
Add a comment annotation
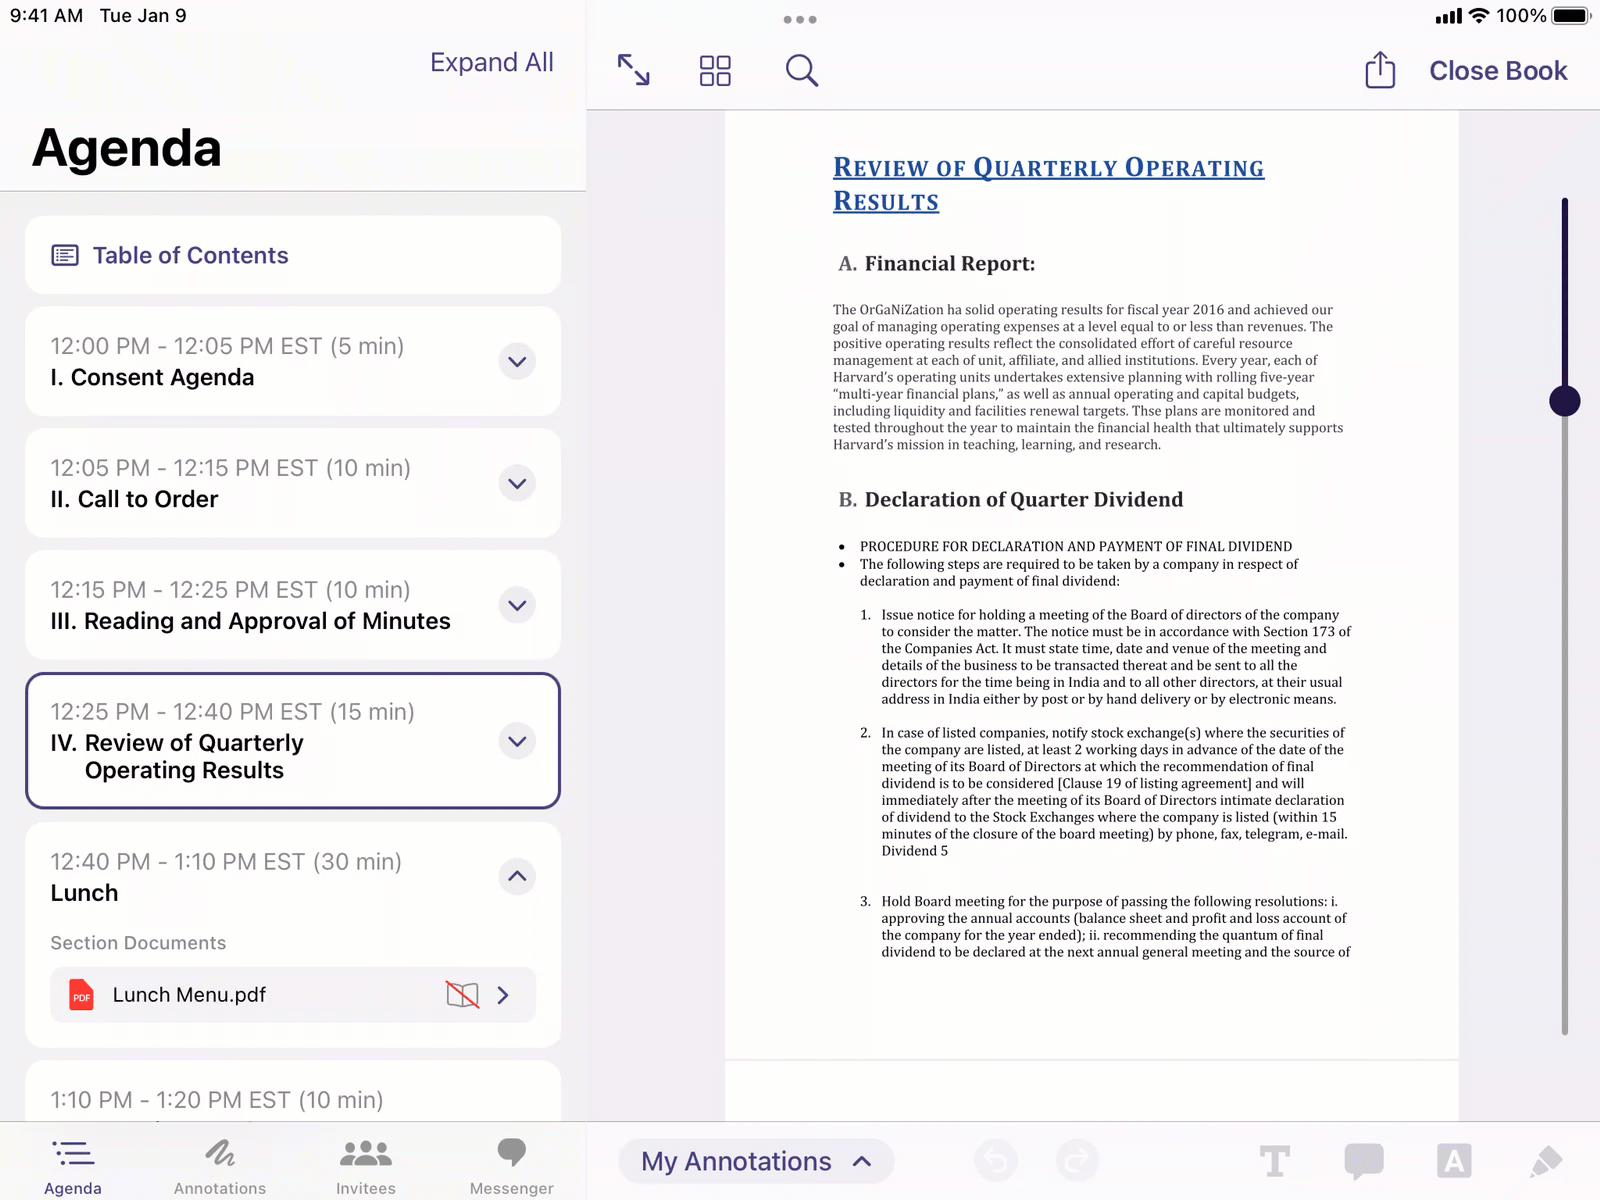click(1362, 1161)
